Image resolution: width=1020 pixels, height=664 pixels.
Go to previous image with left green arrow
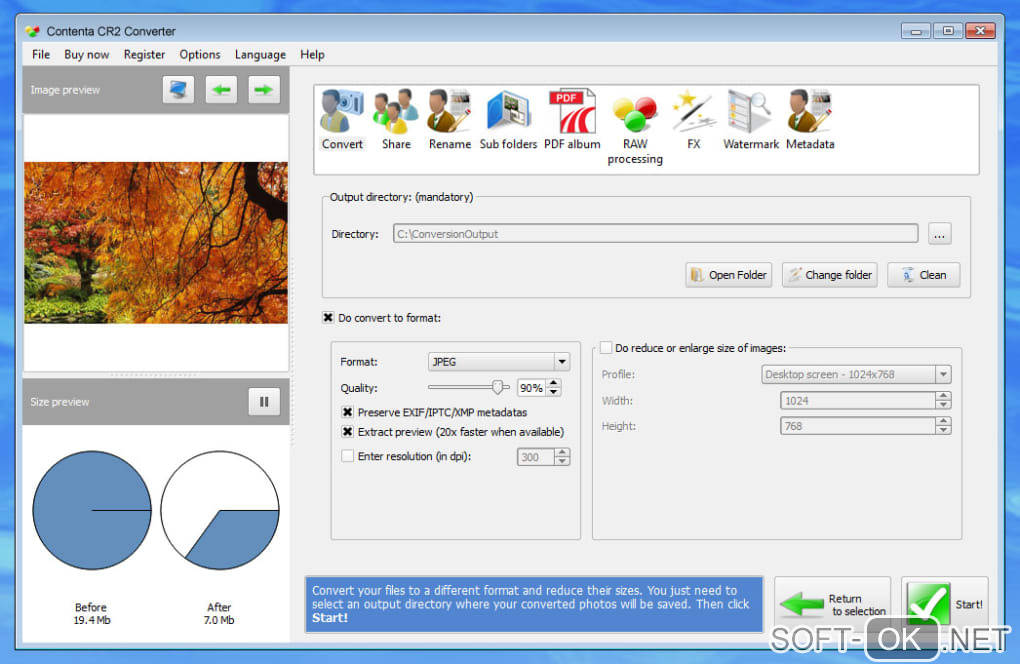221,90
